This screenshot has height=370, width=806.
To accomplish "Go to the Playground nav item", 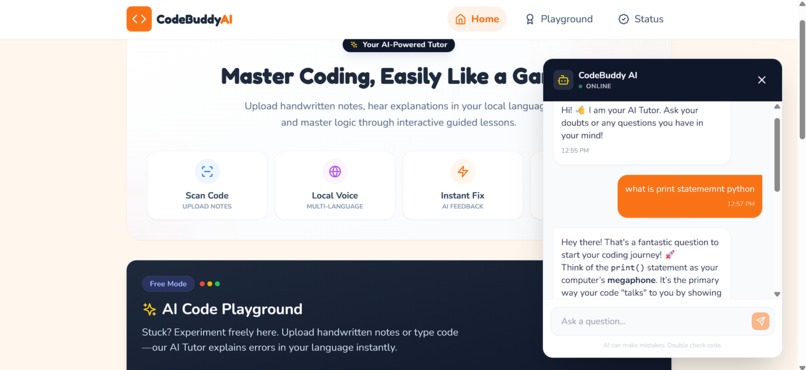I will click(x=558, y=19).
